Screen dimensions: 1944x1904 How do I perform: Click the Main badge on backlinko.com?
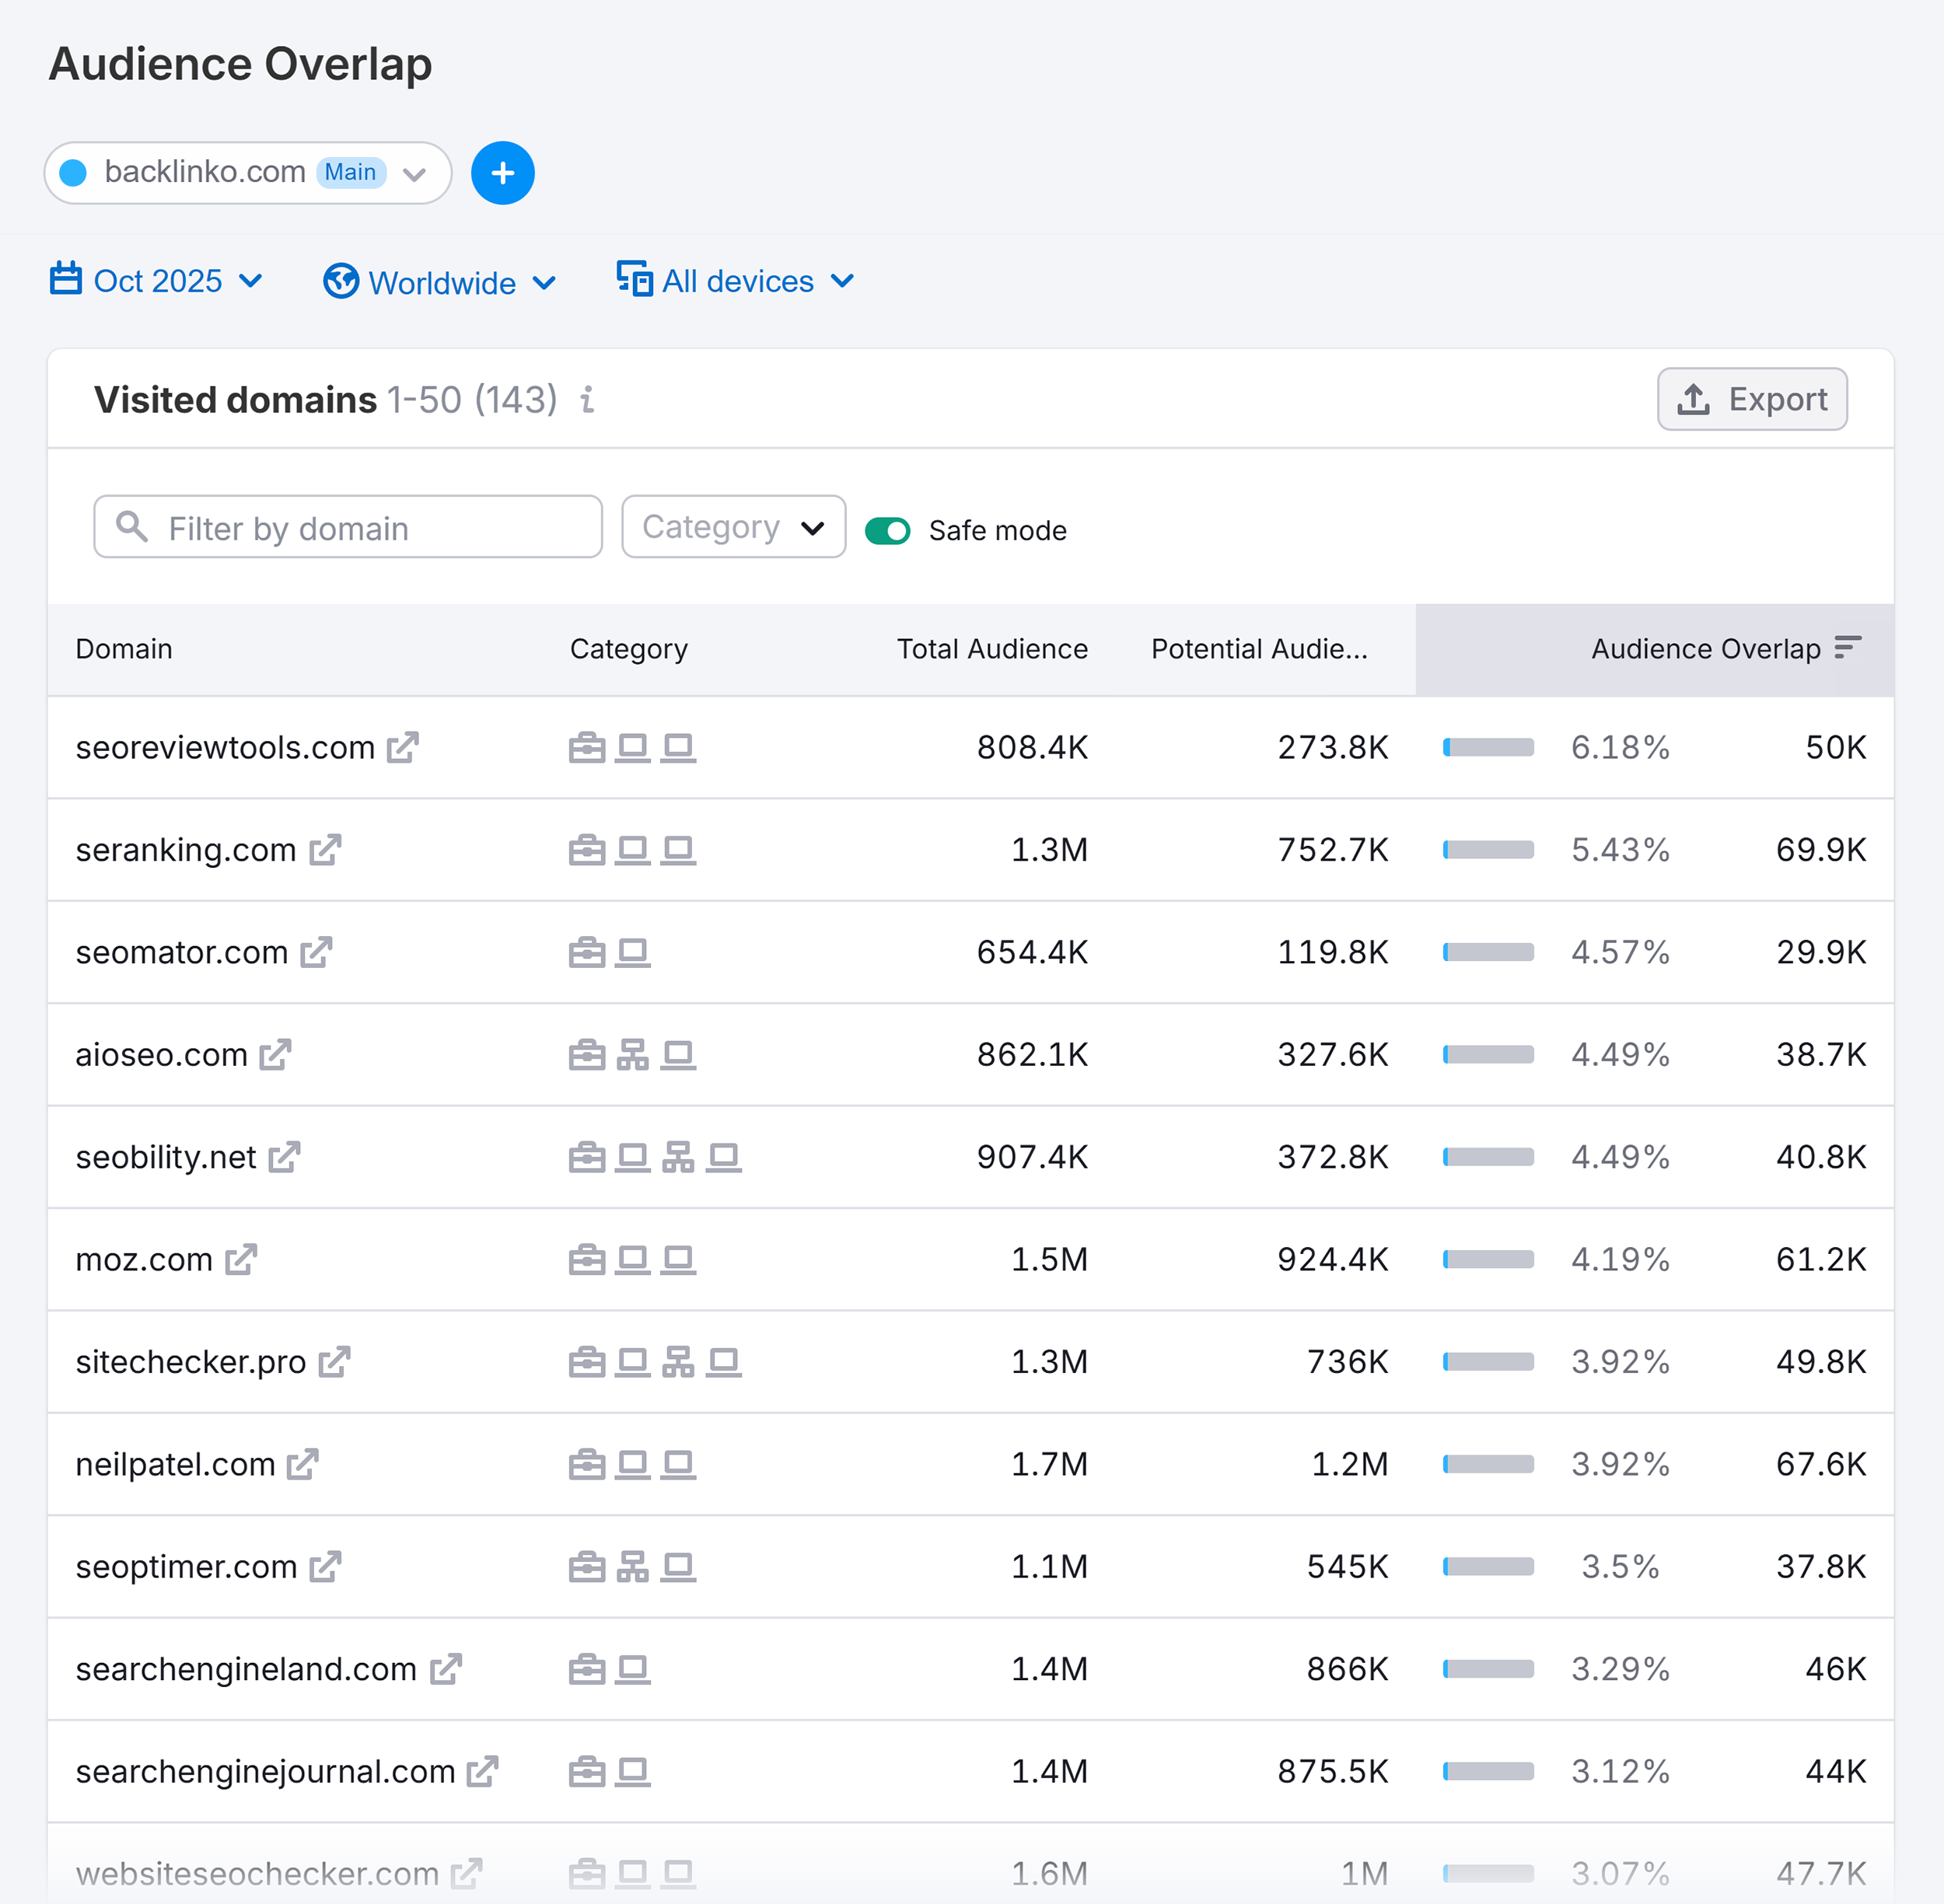(350, 172)
